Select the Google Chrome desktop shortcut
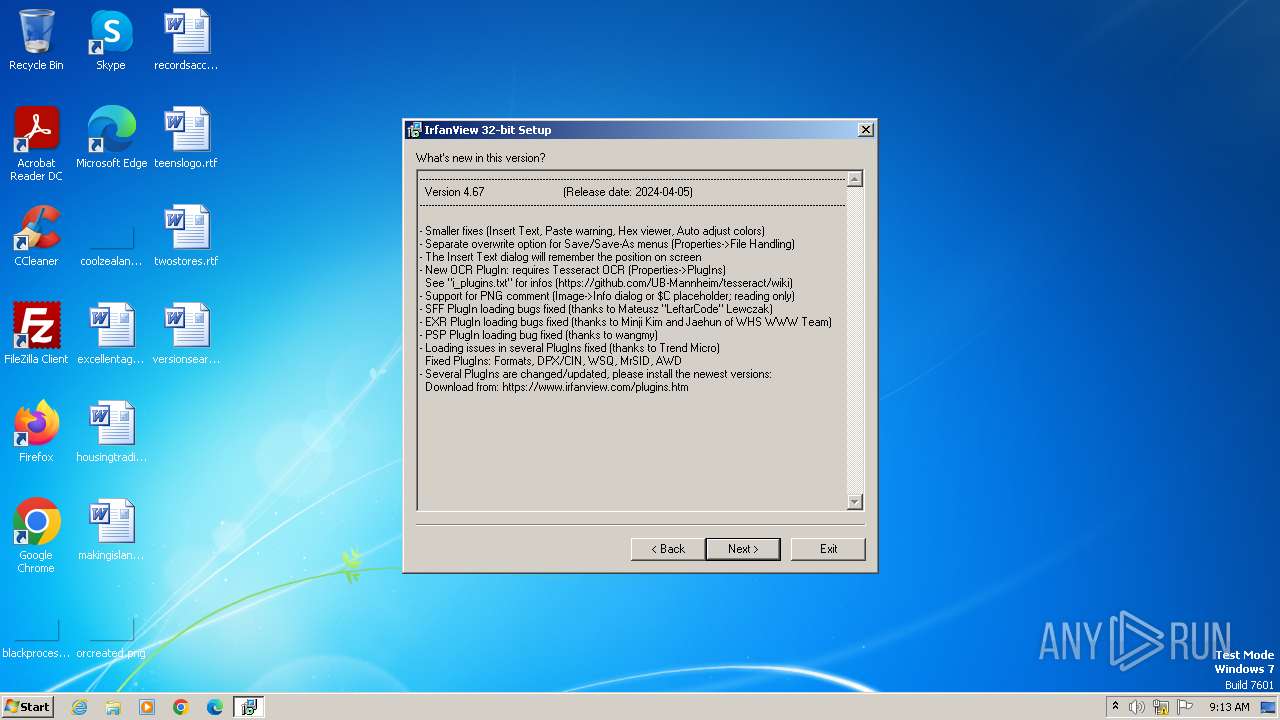This screenshot has width=1280, height=720. 36,536
